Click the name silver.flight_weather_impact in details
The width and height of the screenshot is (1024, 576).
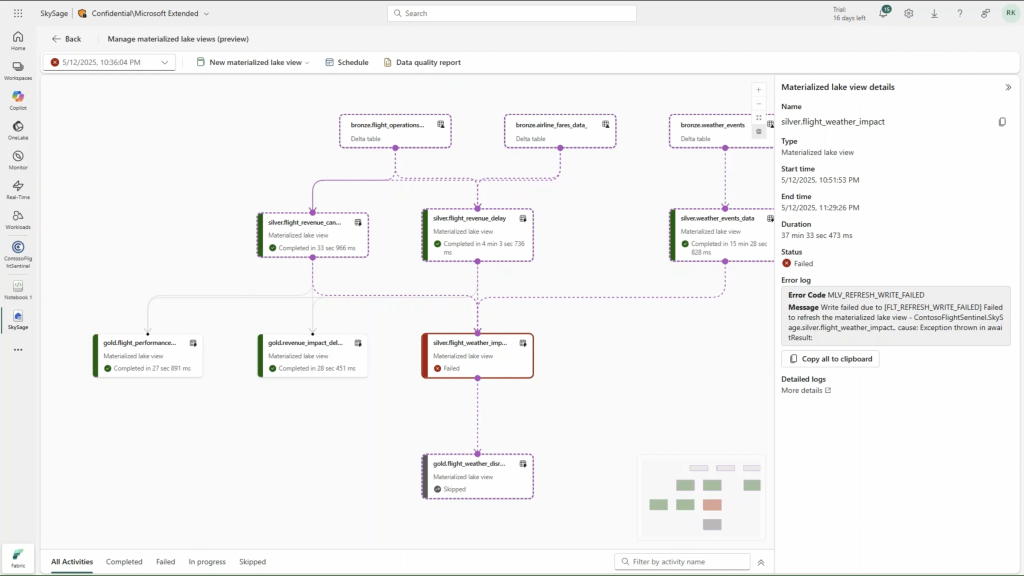(833, 121)
